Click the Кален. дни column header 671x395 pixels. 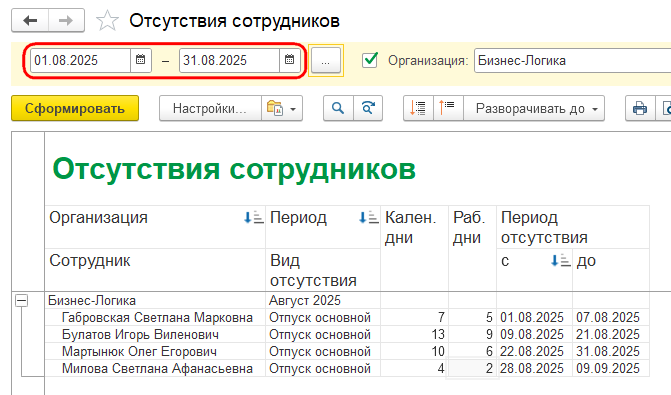click(x=414, y=248)
